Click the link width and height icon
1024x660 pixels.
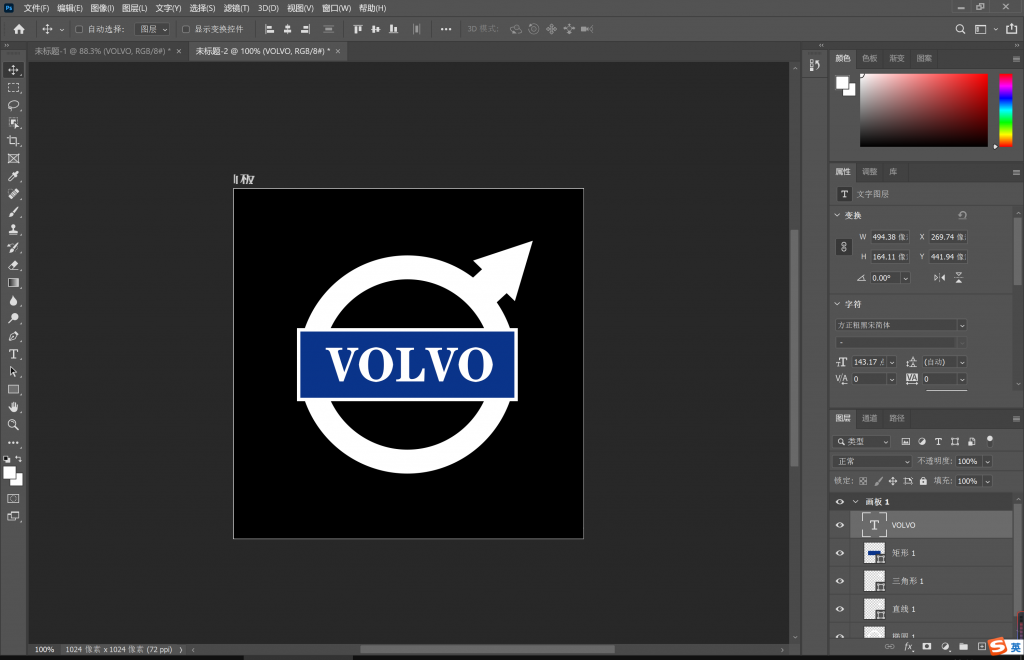843,246
